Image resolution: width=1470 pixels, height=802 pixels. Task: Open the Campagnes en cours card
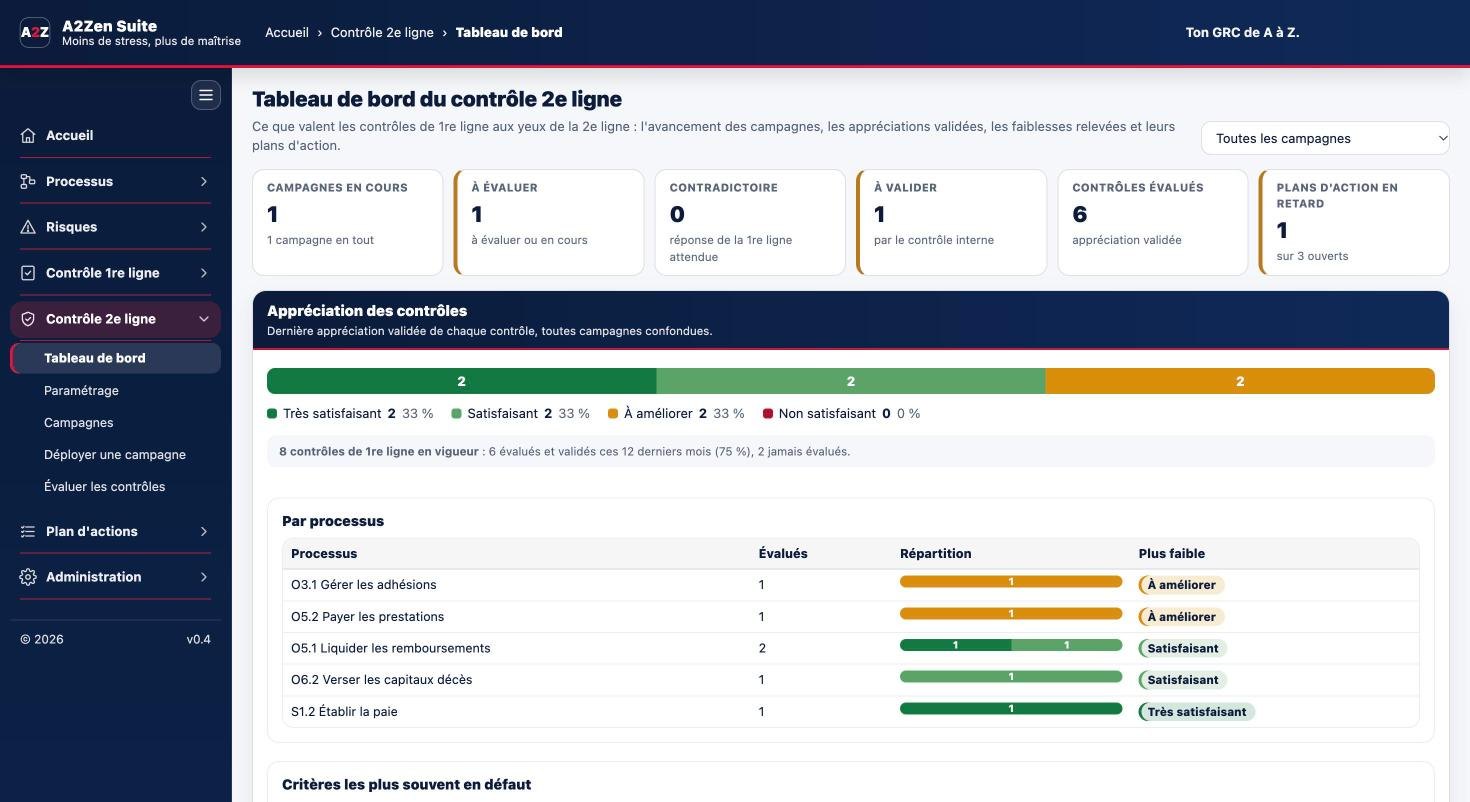click(347, 222)
